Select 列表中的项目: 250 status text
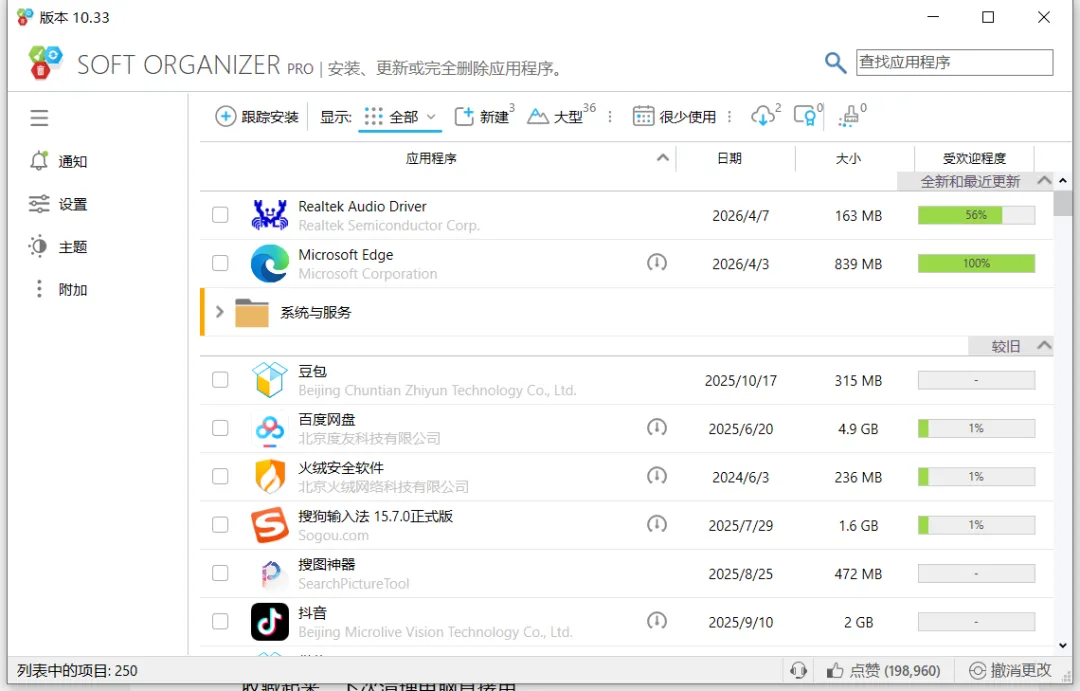This screenshot has height=691, width=1080. point(77,670)
